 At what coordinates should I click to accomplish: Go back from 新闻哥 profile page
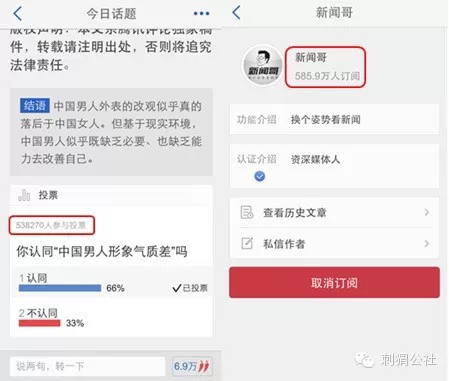point(236,13)
